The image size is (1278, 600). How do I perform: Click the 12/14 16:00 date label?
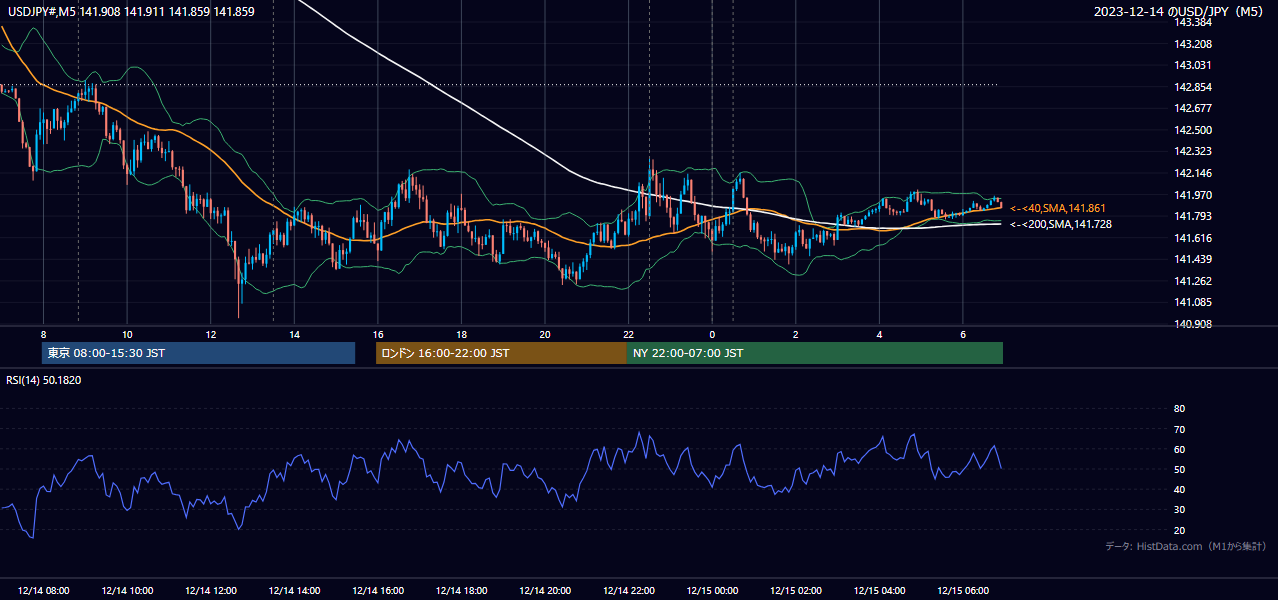[378, 591]
